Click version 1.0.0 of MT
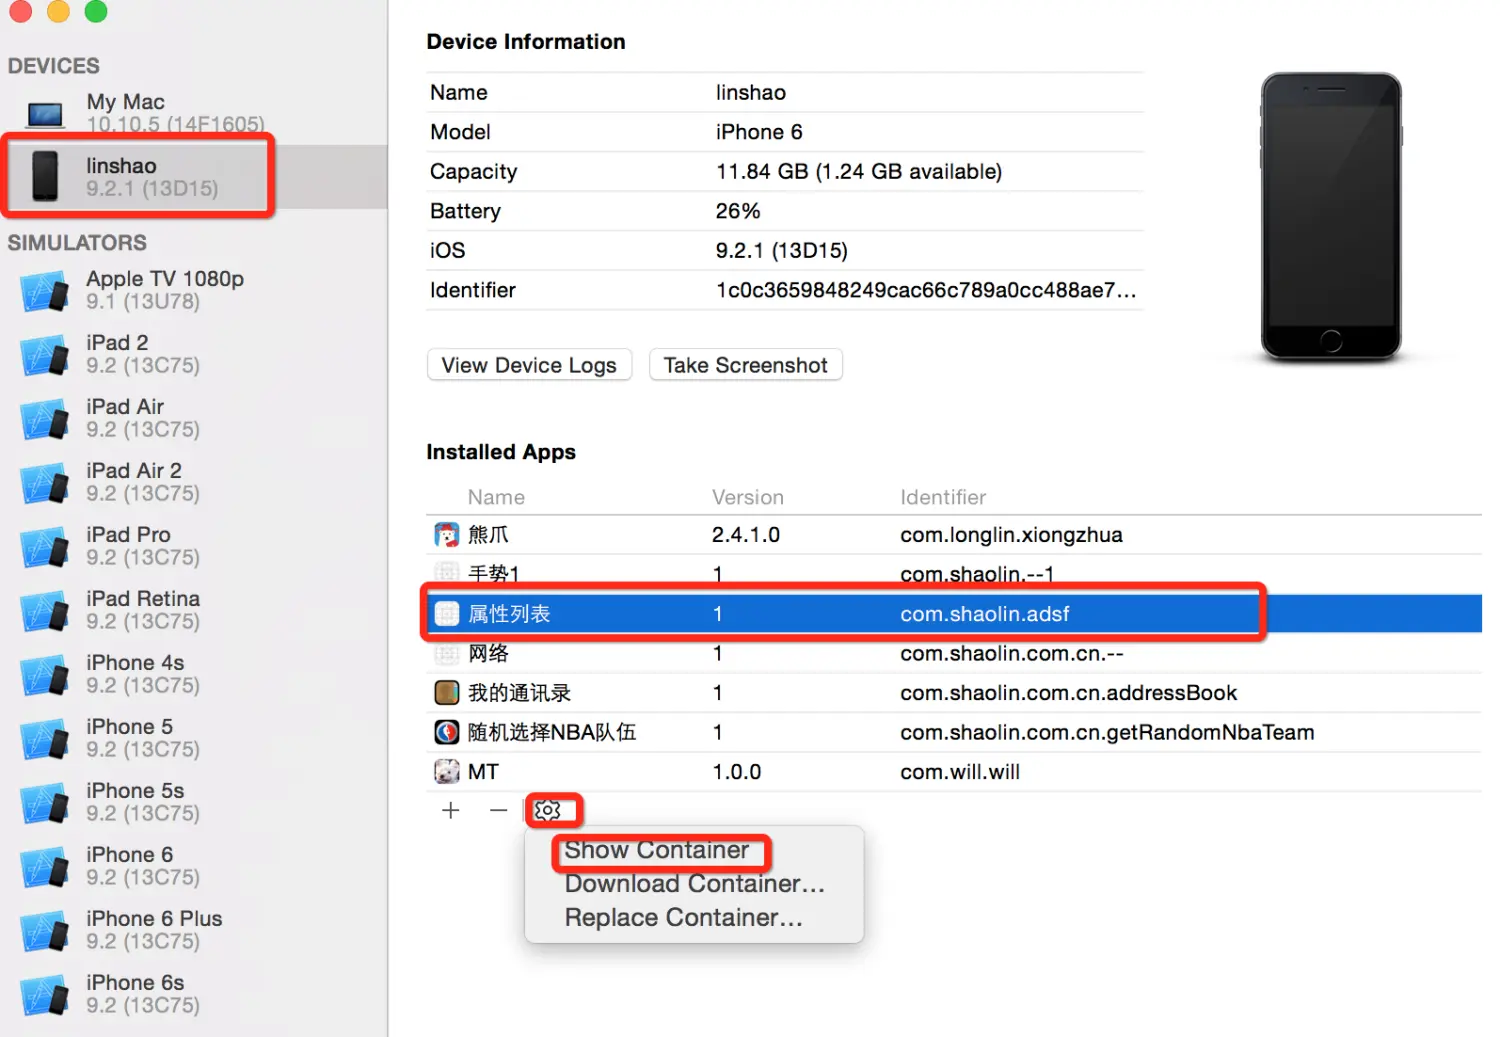The width and height of the screenshot is (1500, 1037). 737,772
